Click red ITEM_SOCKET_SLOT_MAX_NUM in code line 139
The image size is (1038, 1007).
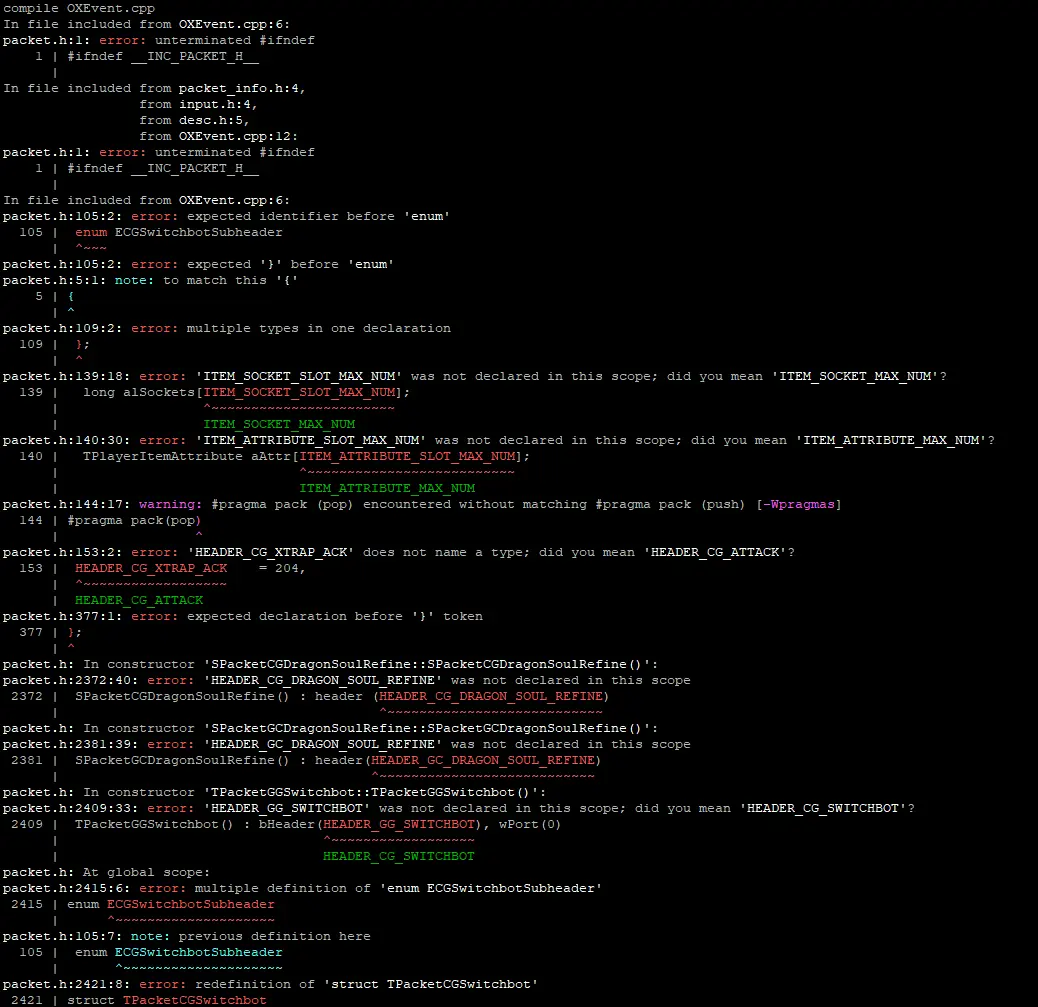click(299, 392)
